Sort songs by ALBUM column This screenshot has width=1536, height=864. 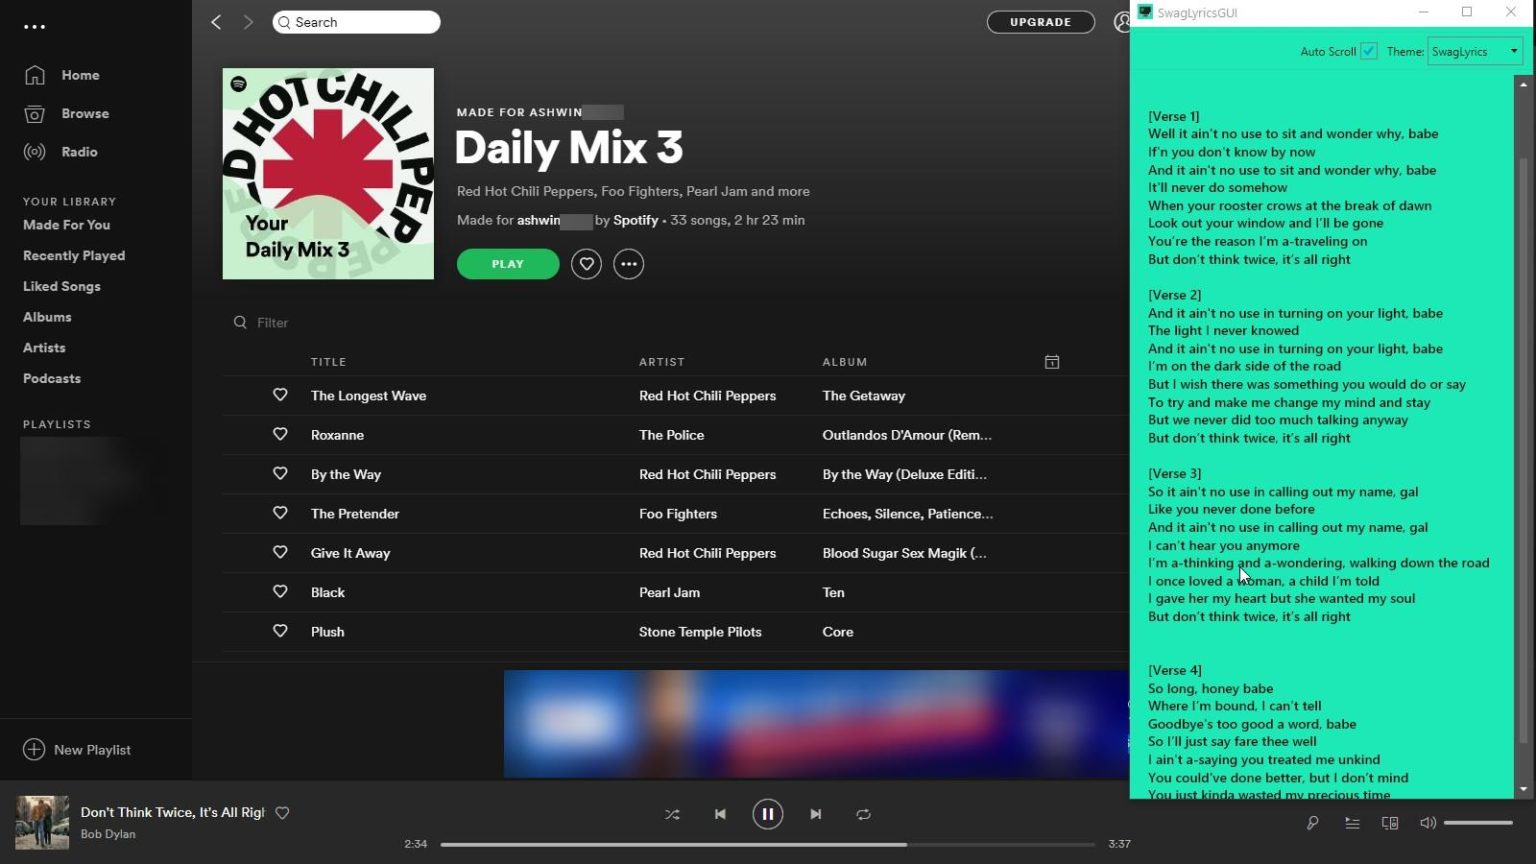click(845, 362)
